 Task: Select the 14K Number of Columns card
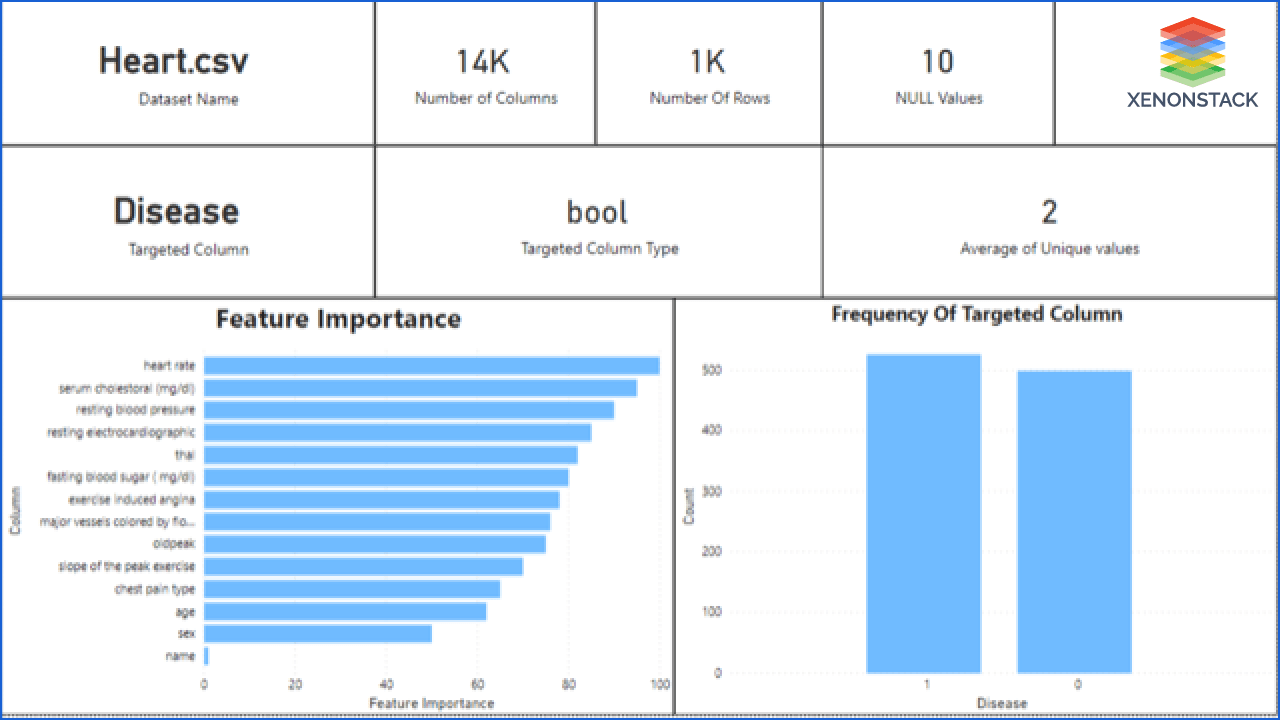485,73
